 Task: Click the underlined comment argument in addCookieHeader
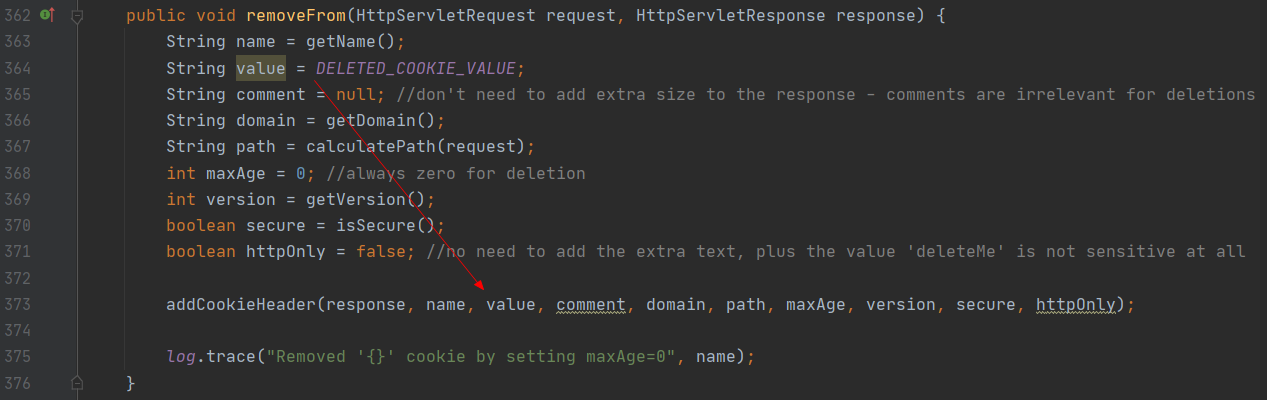(590, 303)
